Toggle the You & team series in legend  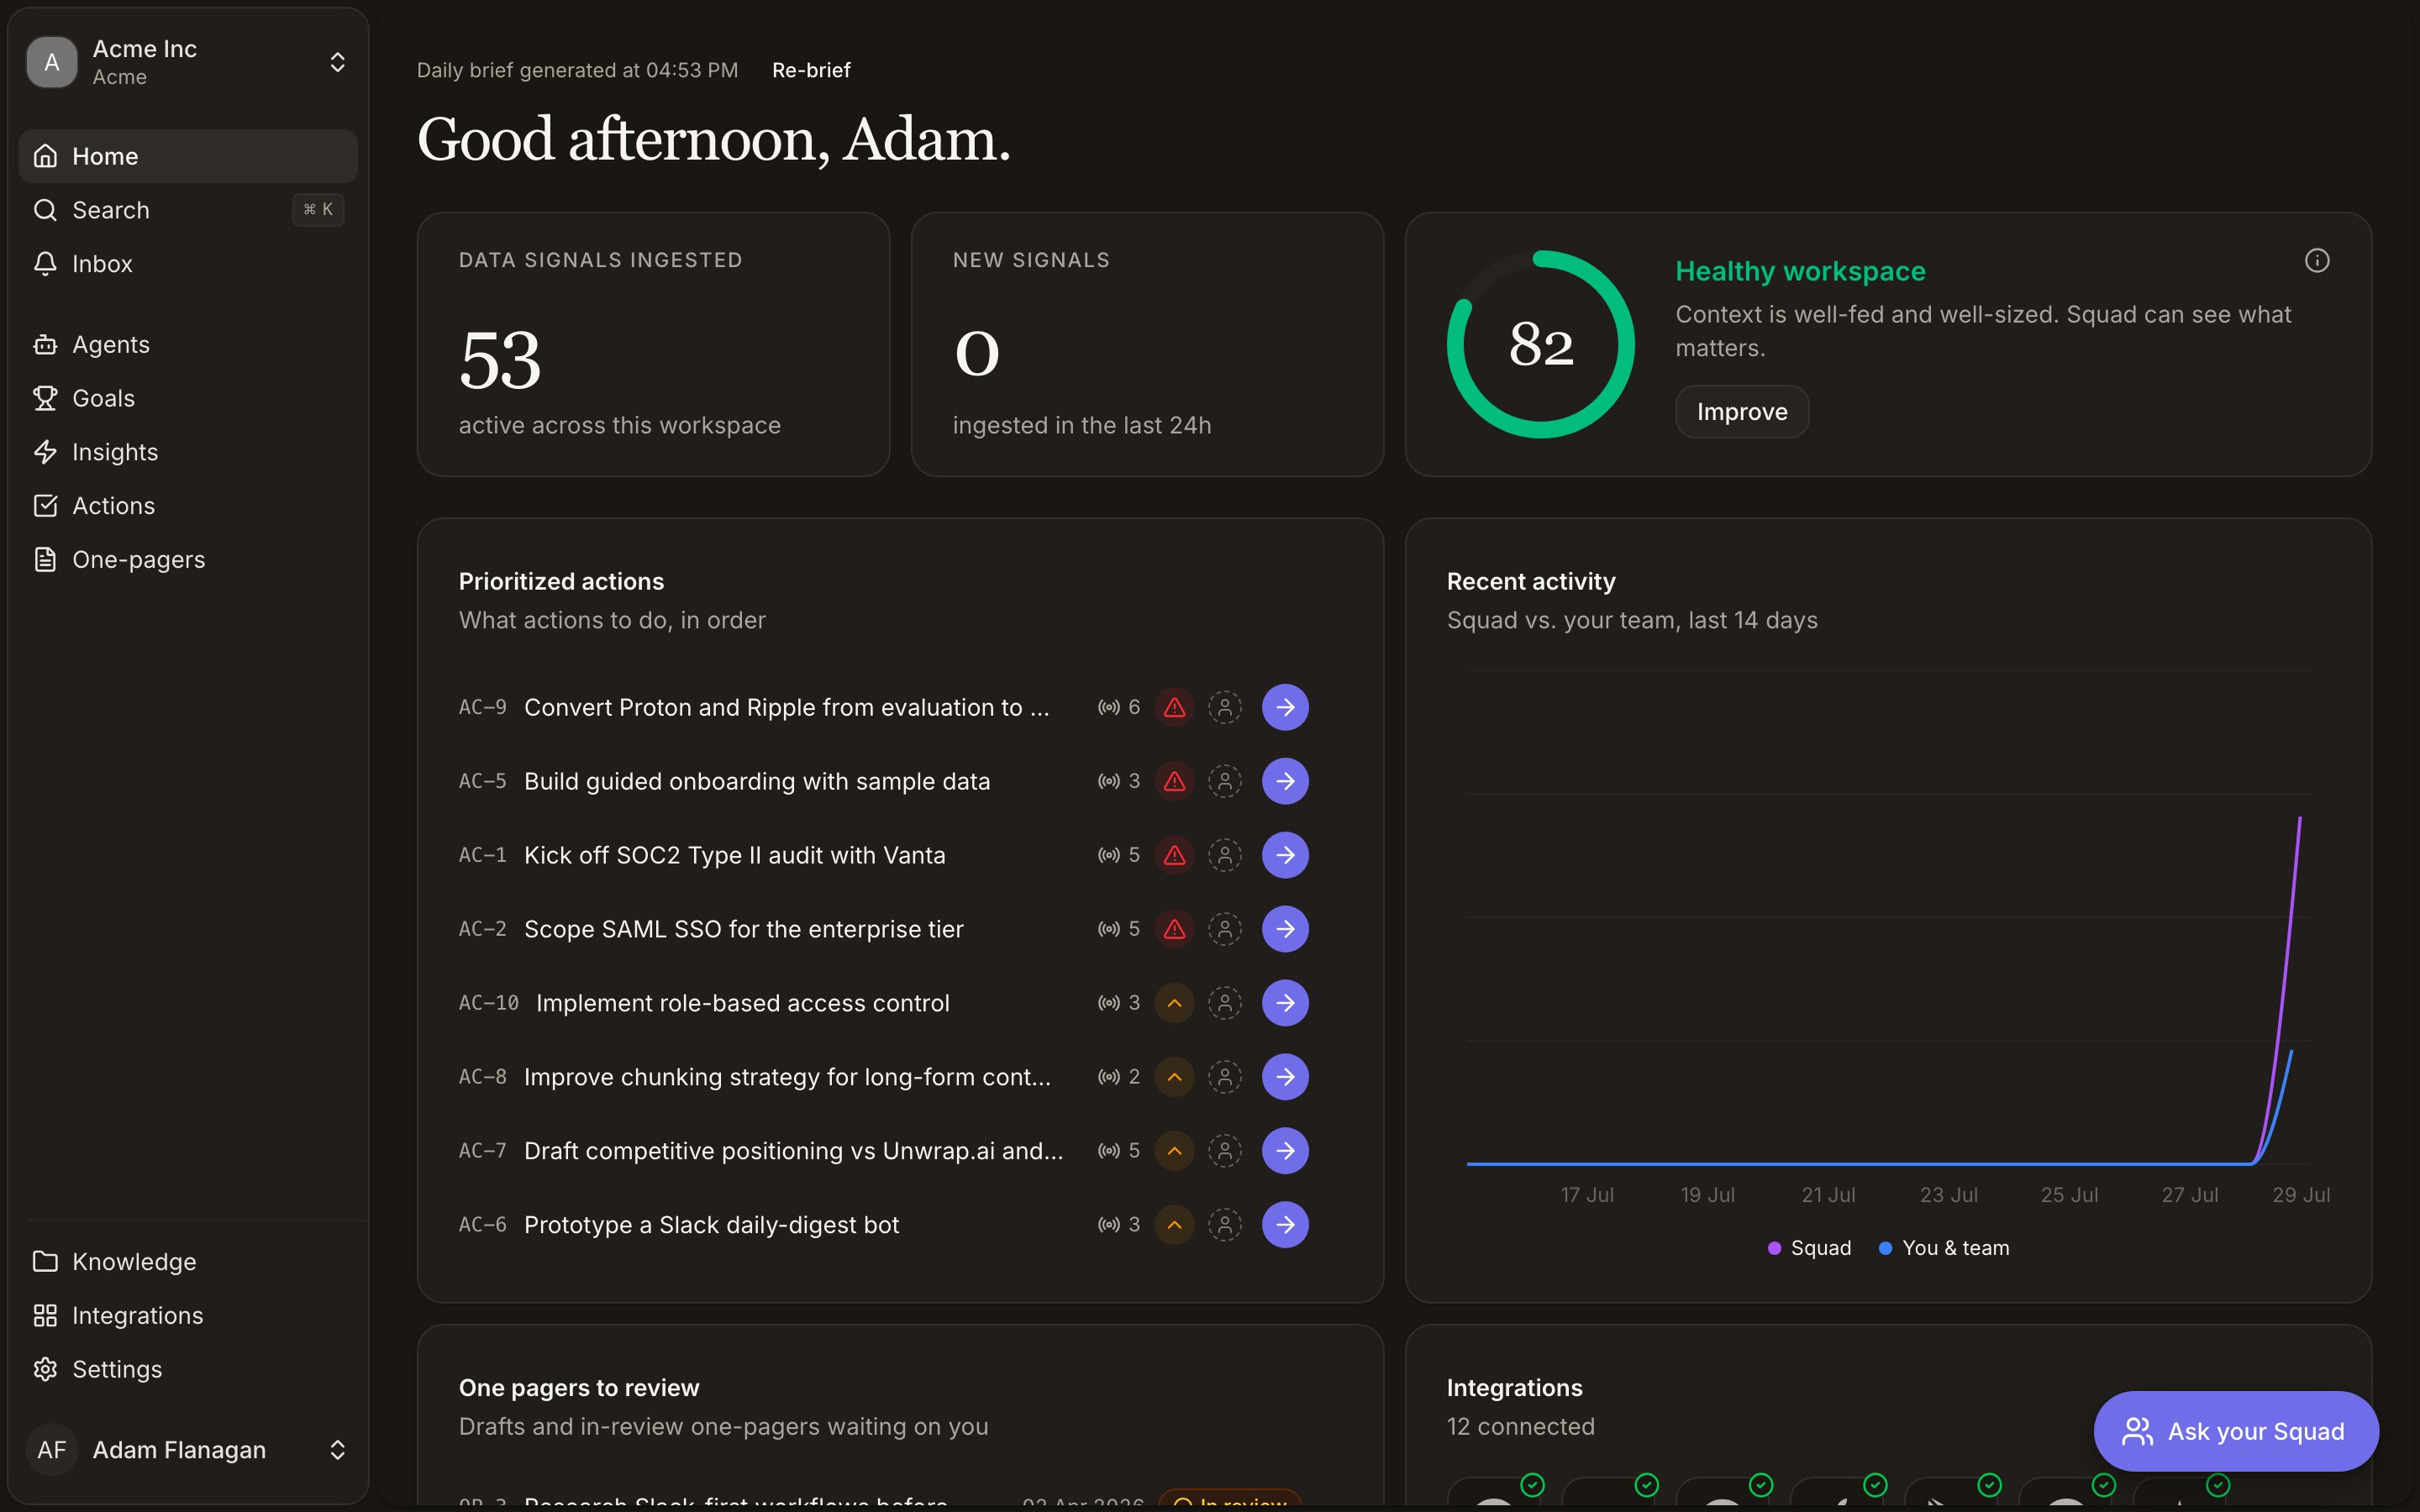pos(1944,1248)
